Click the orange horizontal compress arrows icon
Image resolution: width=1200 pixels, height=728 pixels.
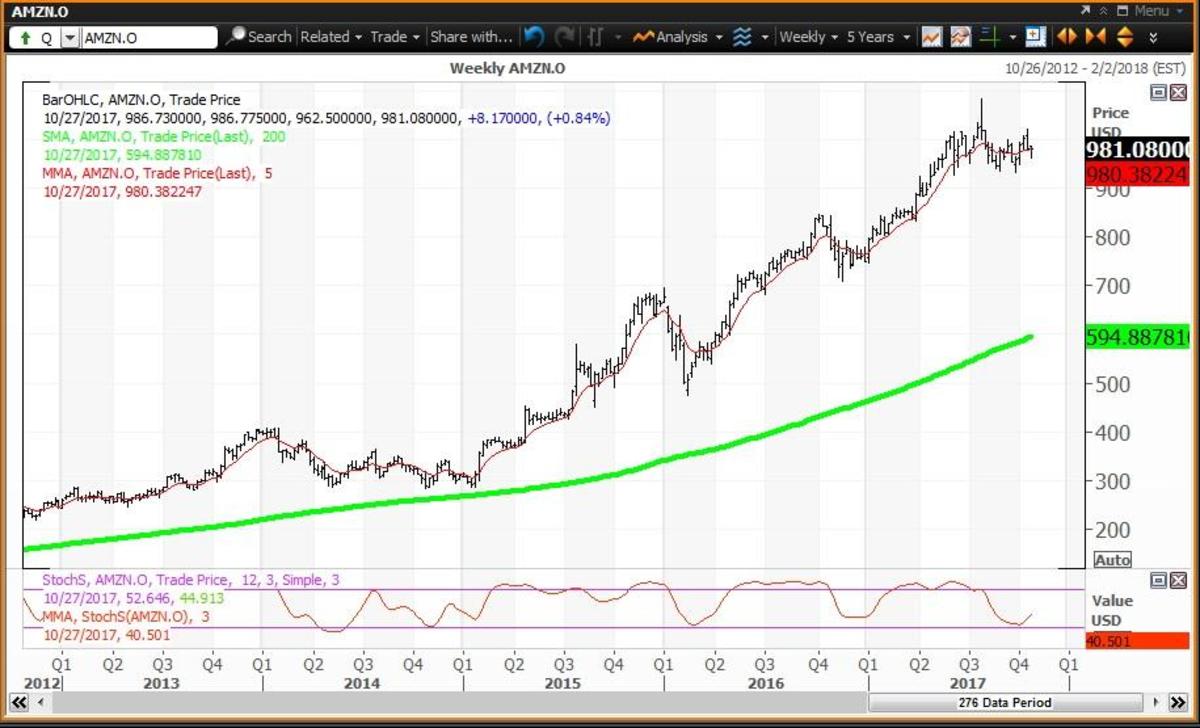pyautogui.click(x=1095, y=37)
